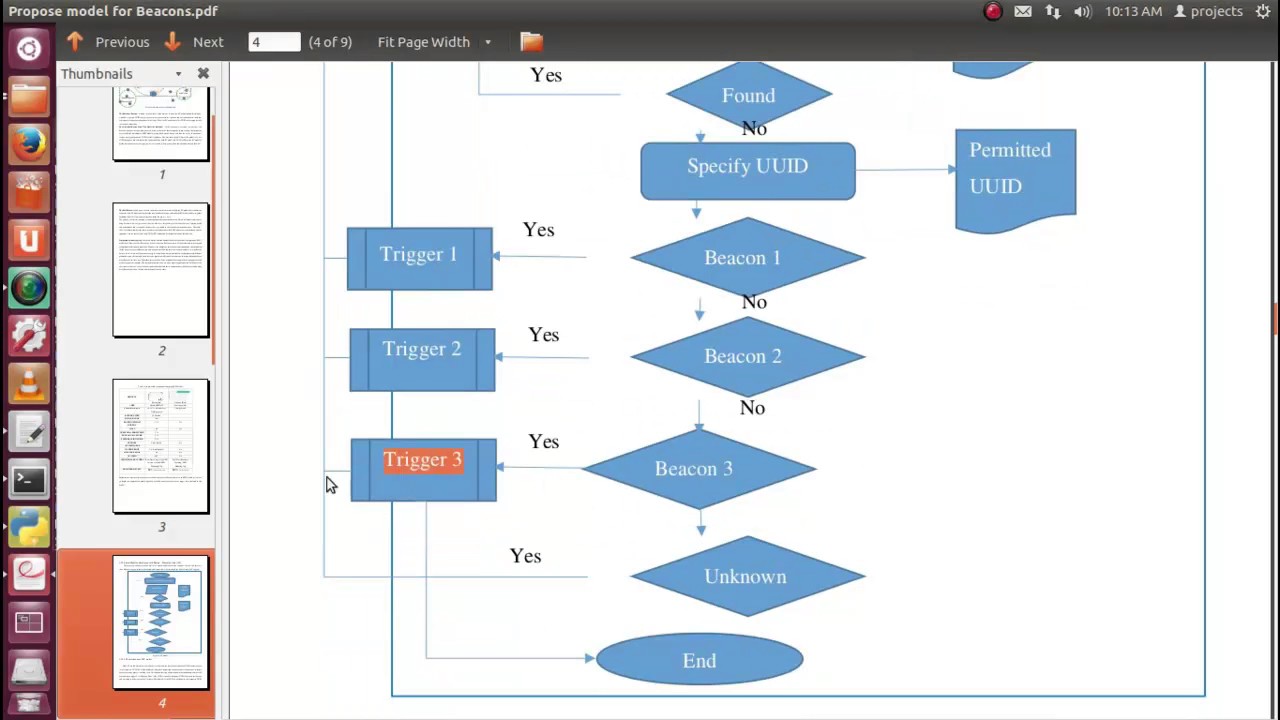Viewport: 1280px width, 720px height.
Task: Click the Next page down arrow
Action: pos(172,41)
